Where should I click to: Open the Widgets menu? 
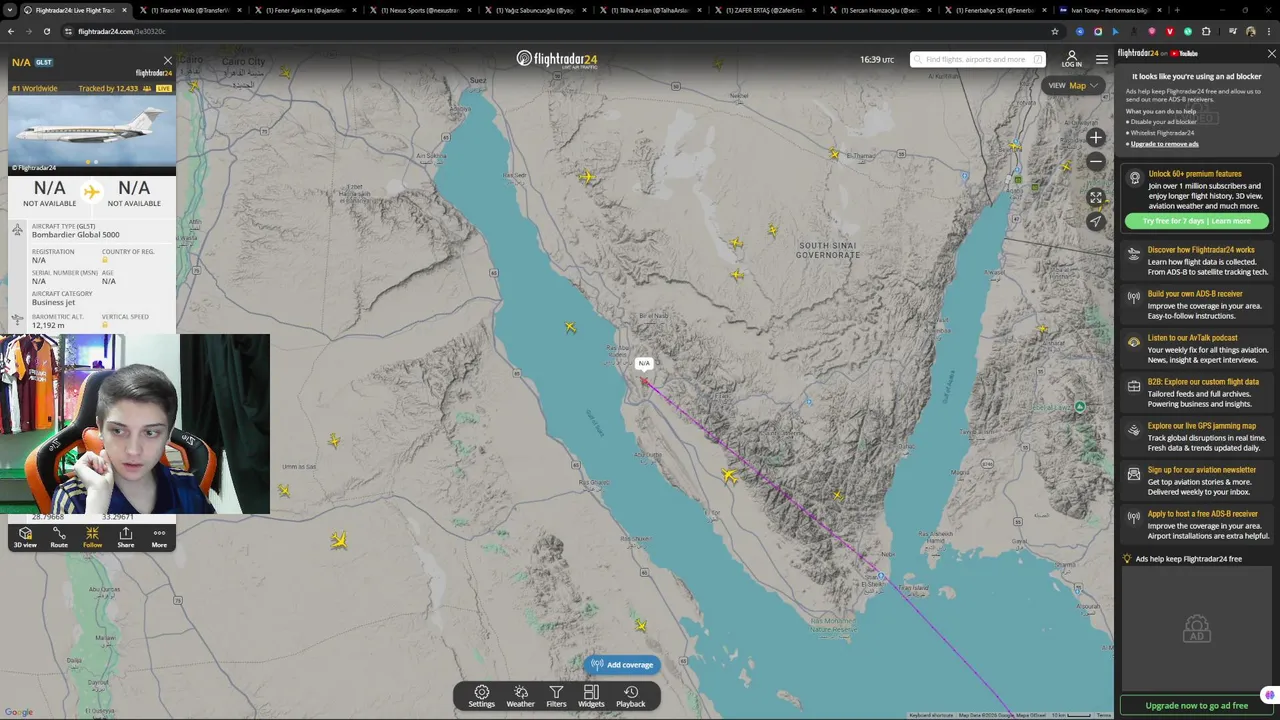pyautogui.click(x=591, y=696)
